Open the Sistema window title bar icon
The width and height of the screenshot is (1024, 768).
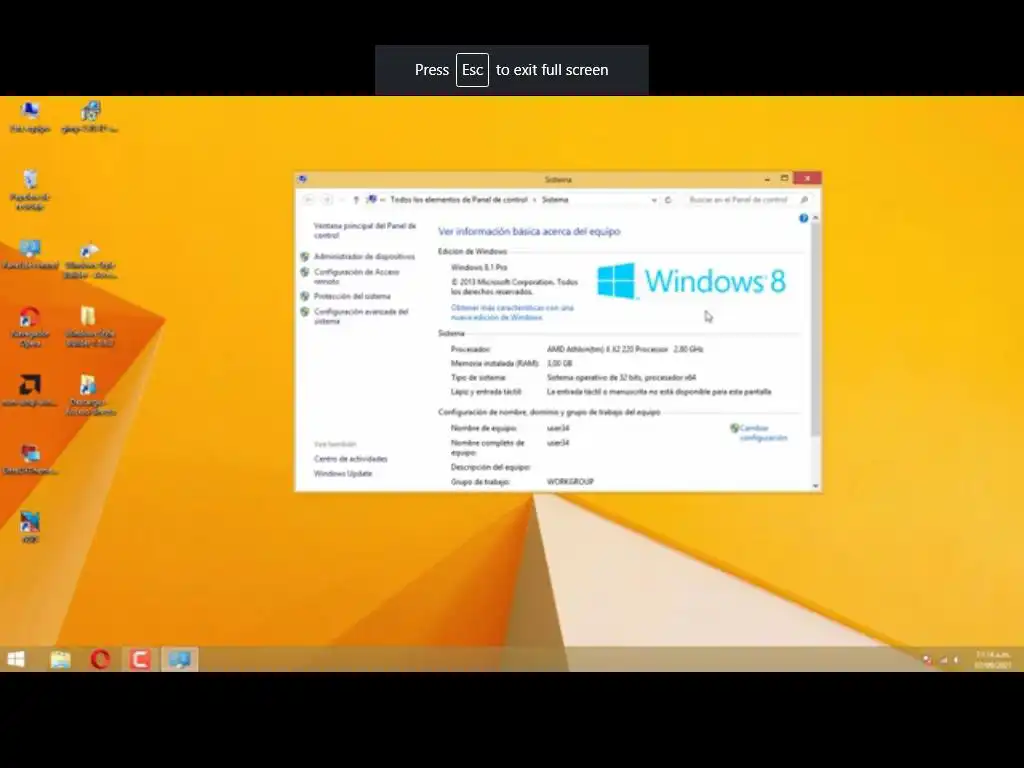302,179
